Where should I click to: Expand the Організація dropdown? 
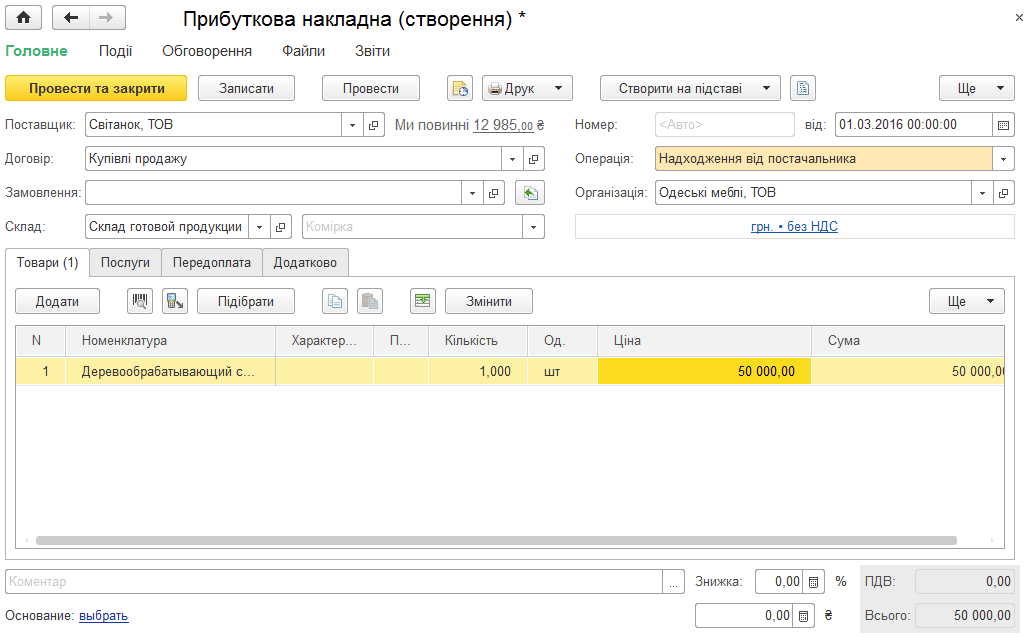click(982, 193)
